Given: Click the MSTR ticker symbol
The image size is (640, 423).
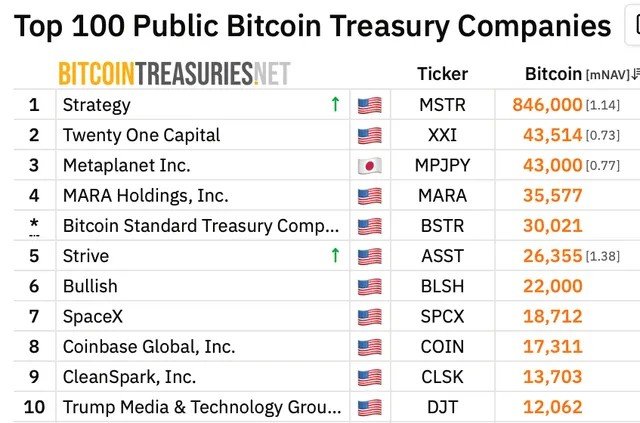Looking at the screenshot, I should pos(442,105).
